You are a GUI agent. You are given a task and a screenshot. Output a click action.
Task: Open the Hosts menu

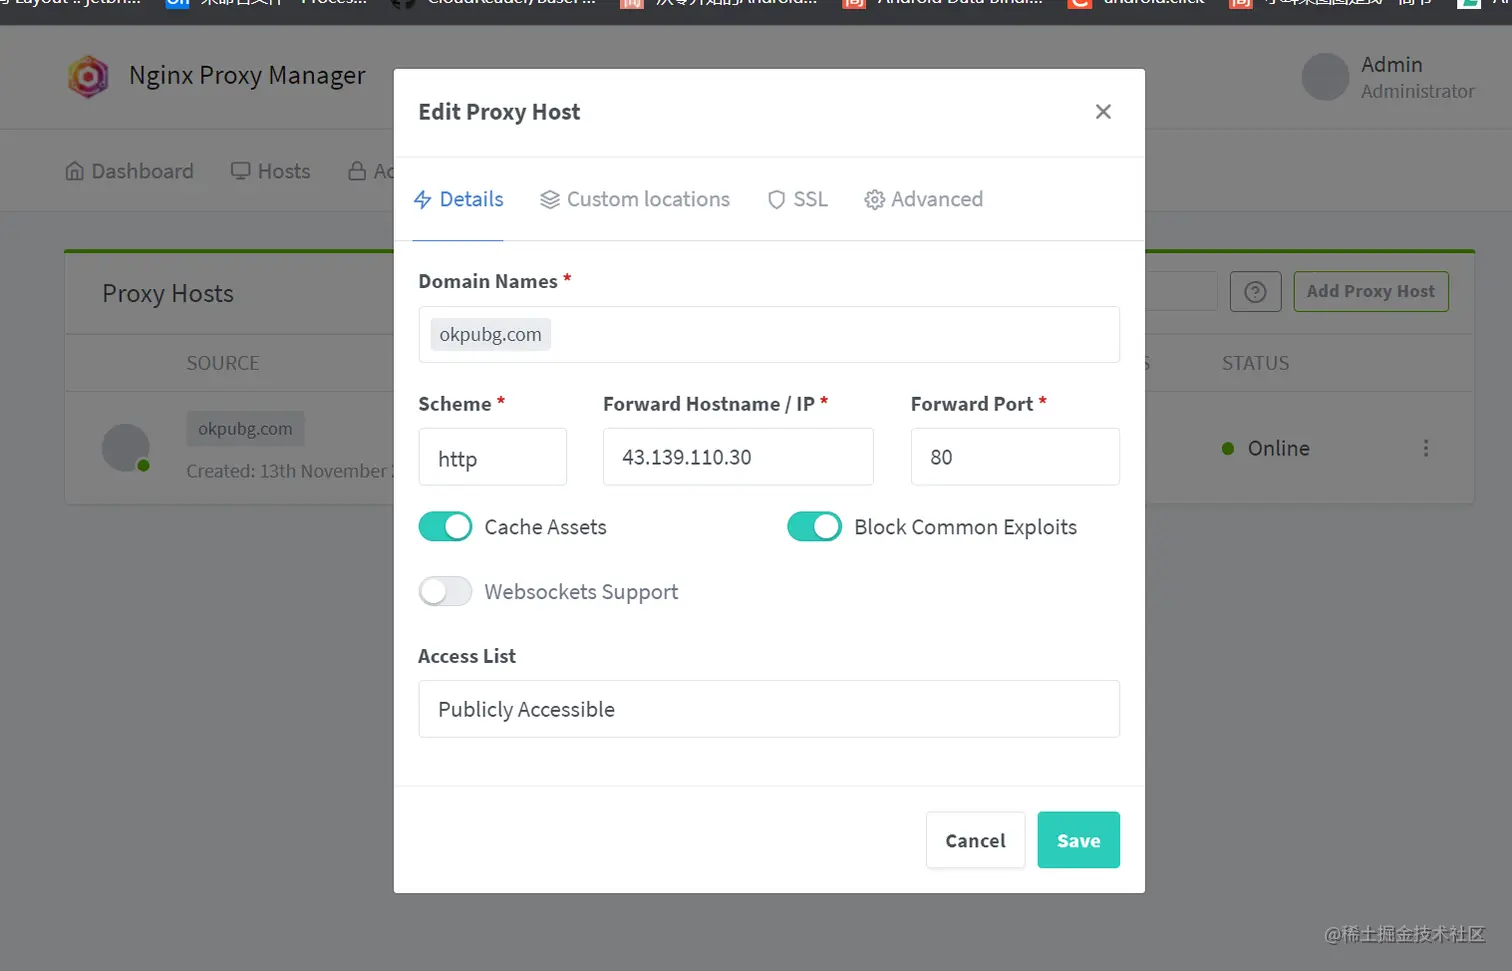tap(270, 171)
